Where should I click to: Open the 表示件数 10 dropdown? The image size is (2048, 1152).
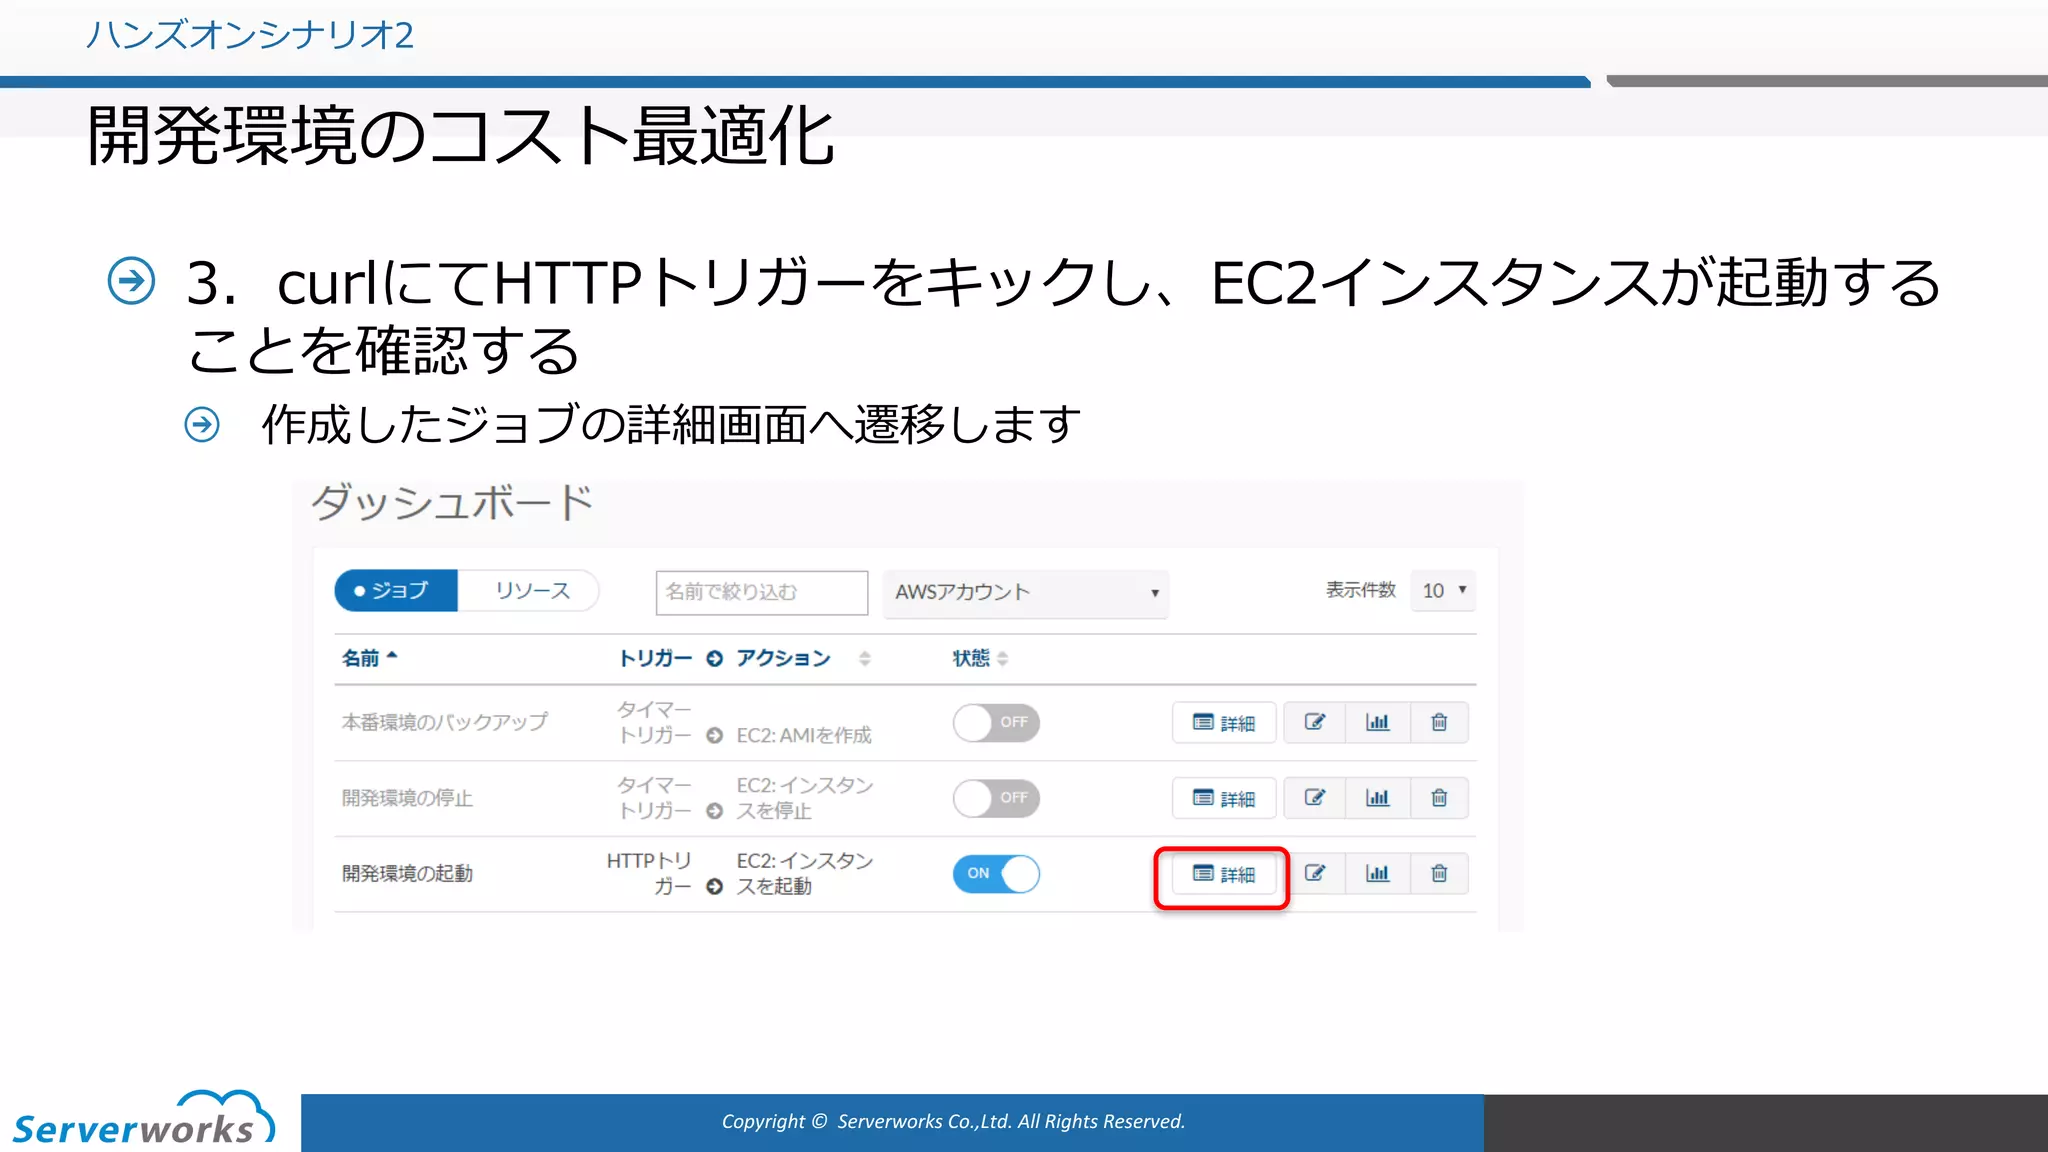pyautogui.click(x=1443, y=591)
